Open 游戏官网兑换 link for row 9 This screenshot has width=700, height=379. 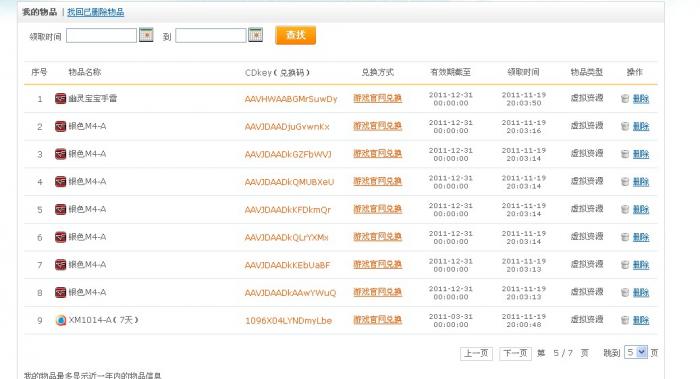378,320
